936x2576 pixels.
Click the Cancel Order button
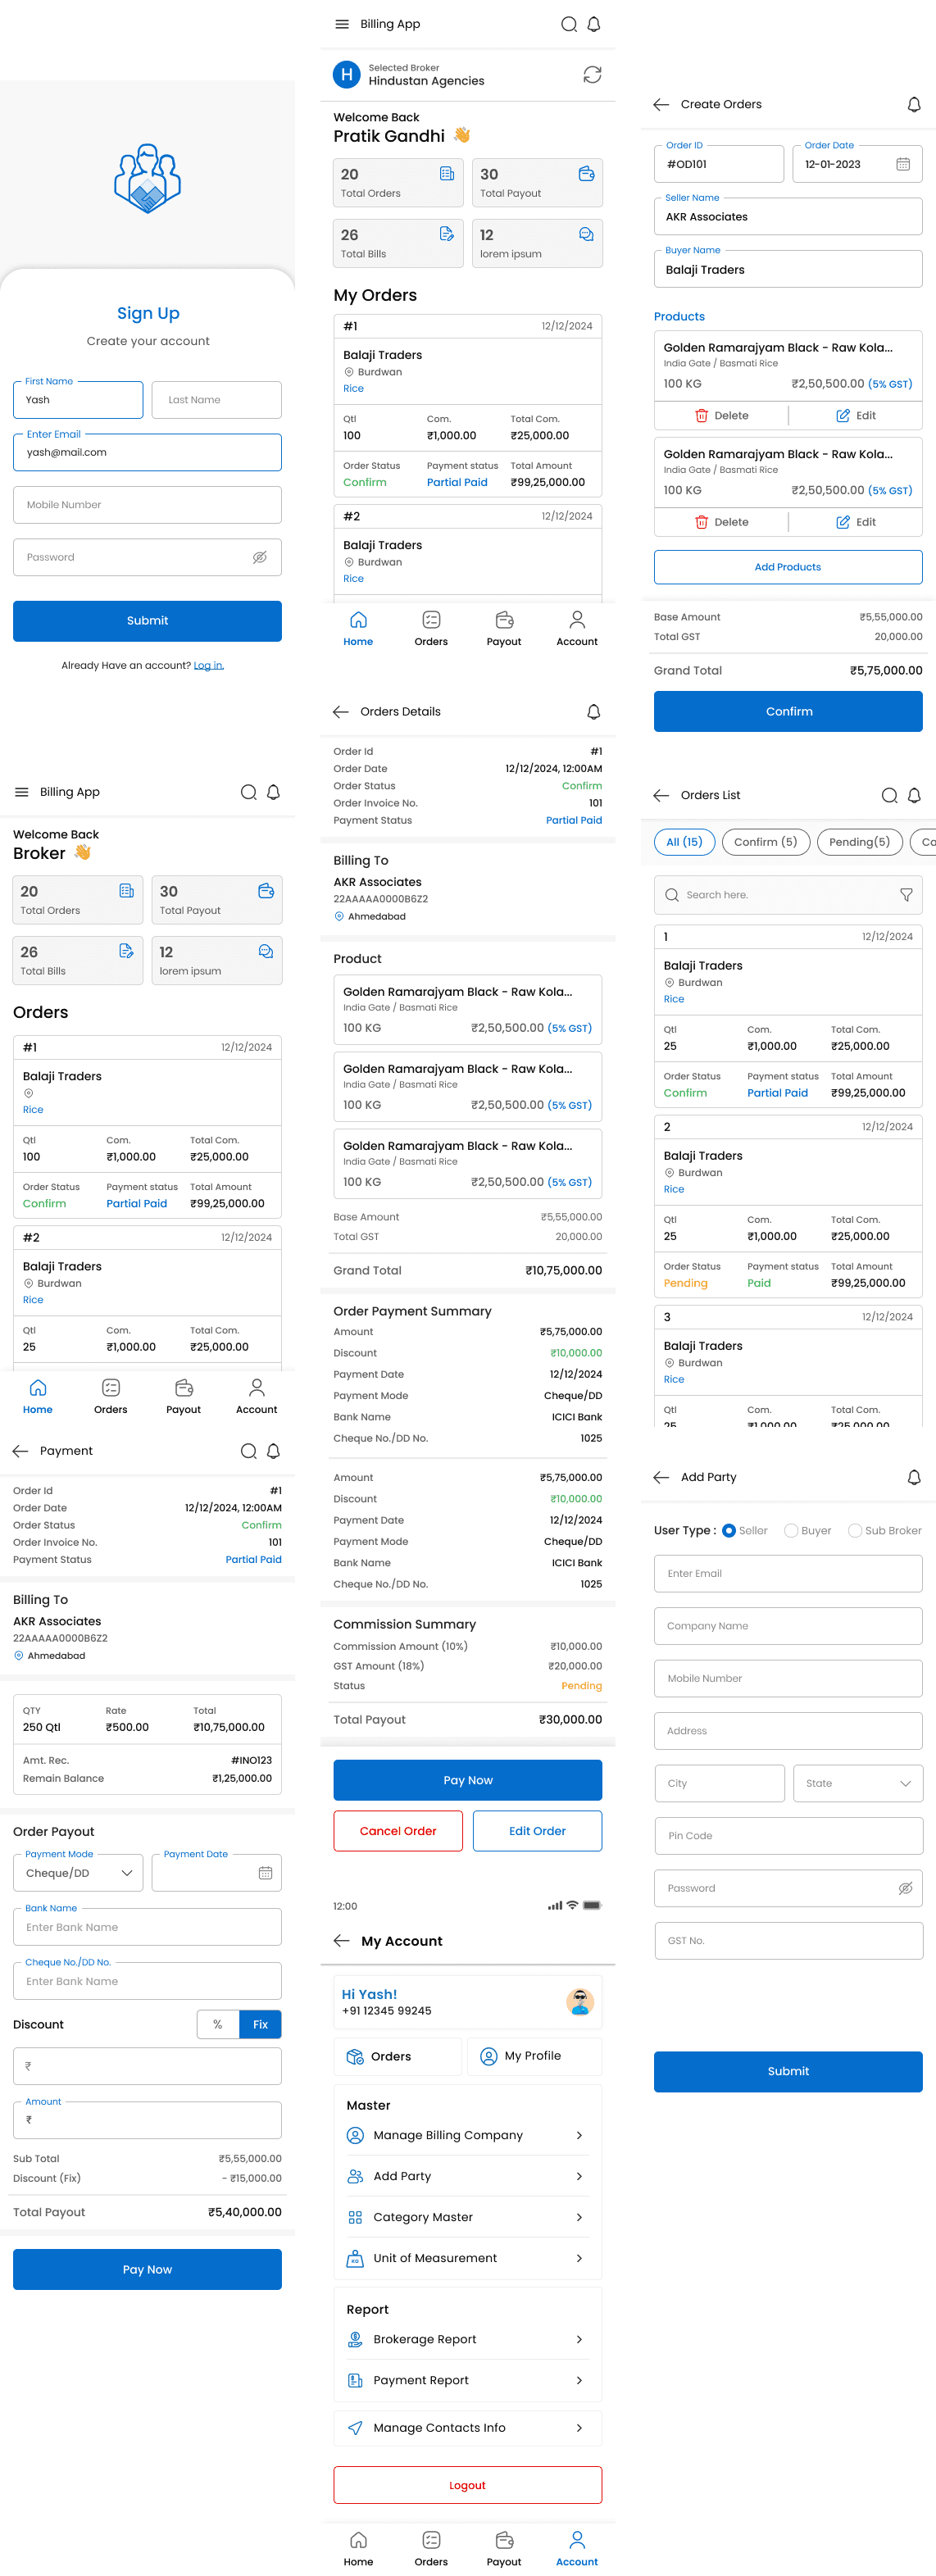(398, 1831)
